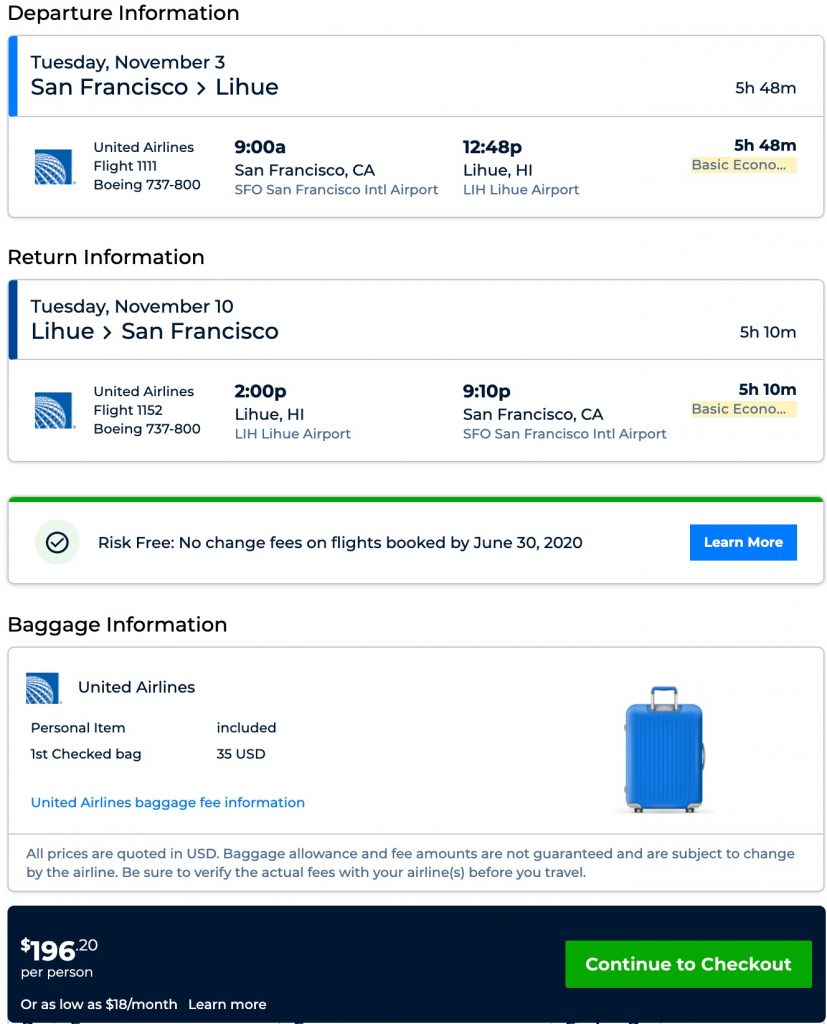Viewport: 827px width, 1024px height.
Task: Click SFO San Francisco Intl Airport departure text
Action: (336, 190)
